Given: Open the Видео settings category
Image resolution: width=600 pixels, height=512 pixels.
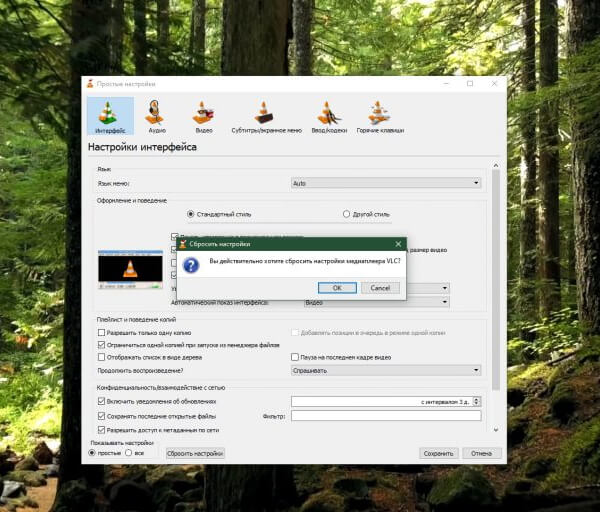Looking at the screenshot, I should tap(204, 116).
